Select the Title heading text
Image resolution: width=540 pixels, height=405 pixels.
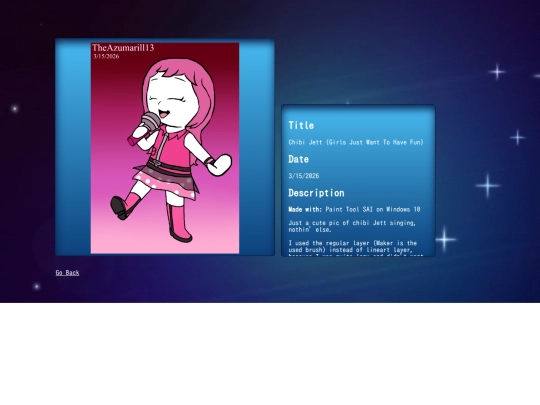(x=301, y=125)
